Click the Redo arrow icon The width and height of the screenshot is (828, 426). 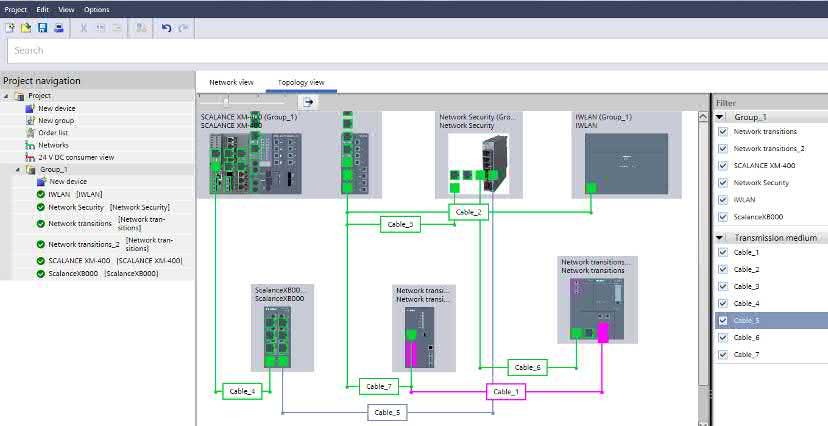point(183,28)
